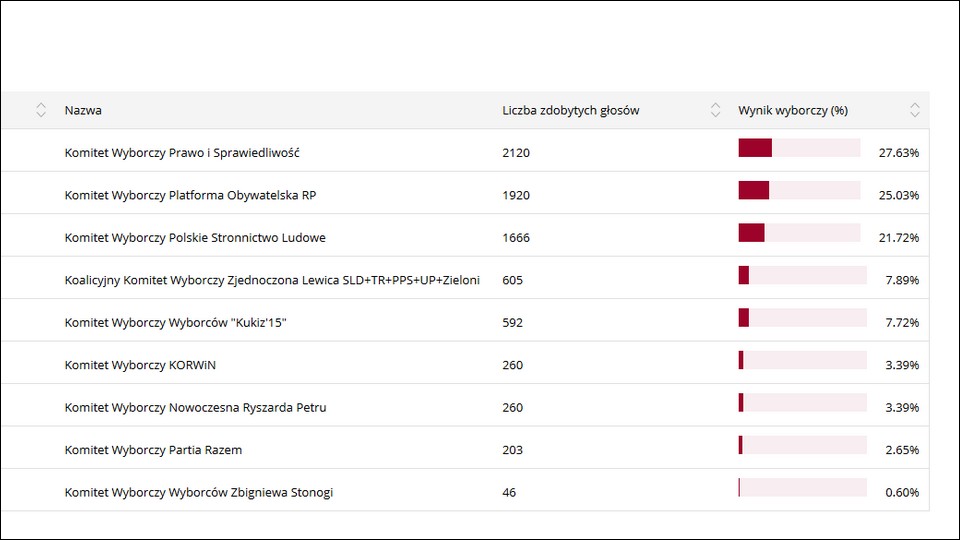This screenshot has height=540, width=960.
Task: Click the Zjednoczona Lewica coalition committee name
Action: [272, 280]
